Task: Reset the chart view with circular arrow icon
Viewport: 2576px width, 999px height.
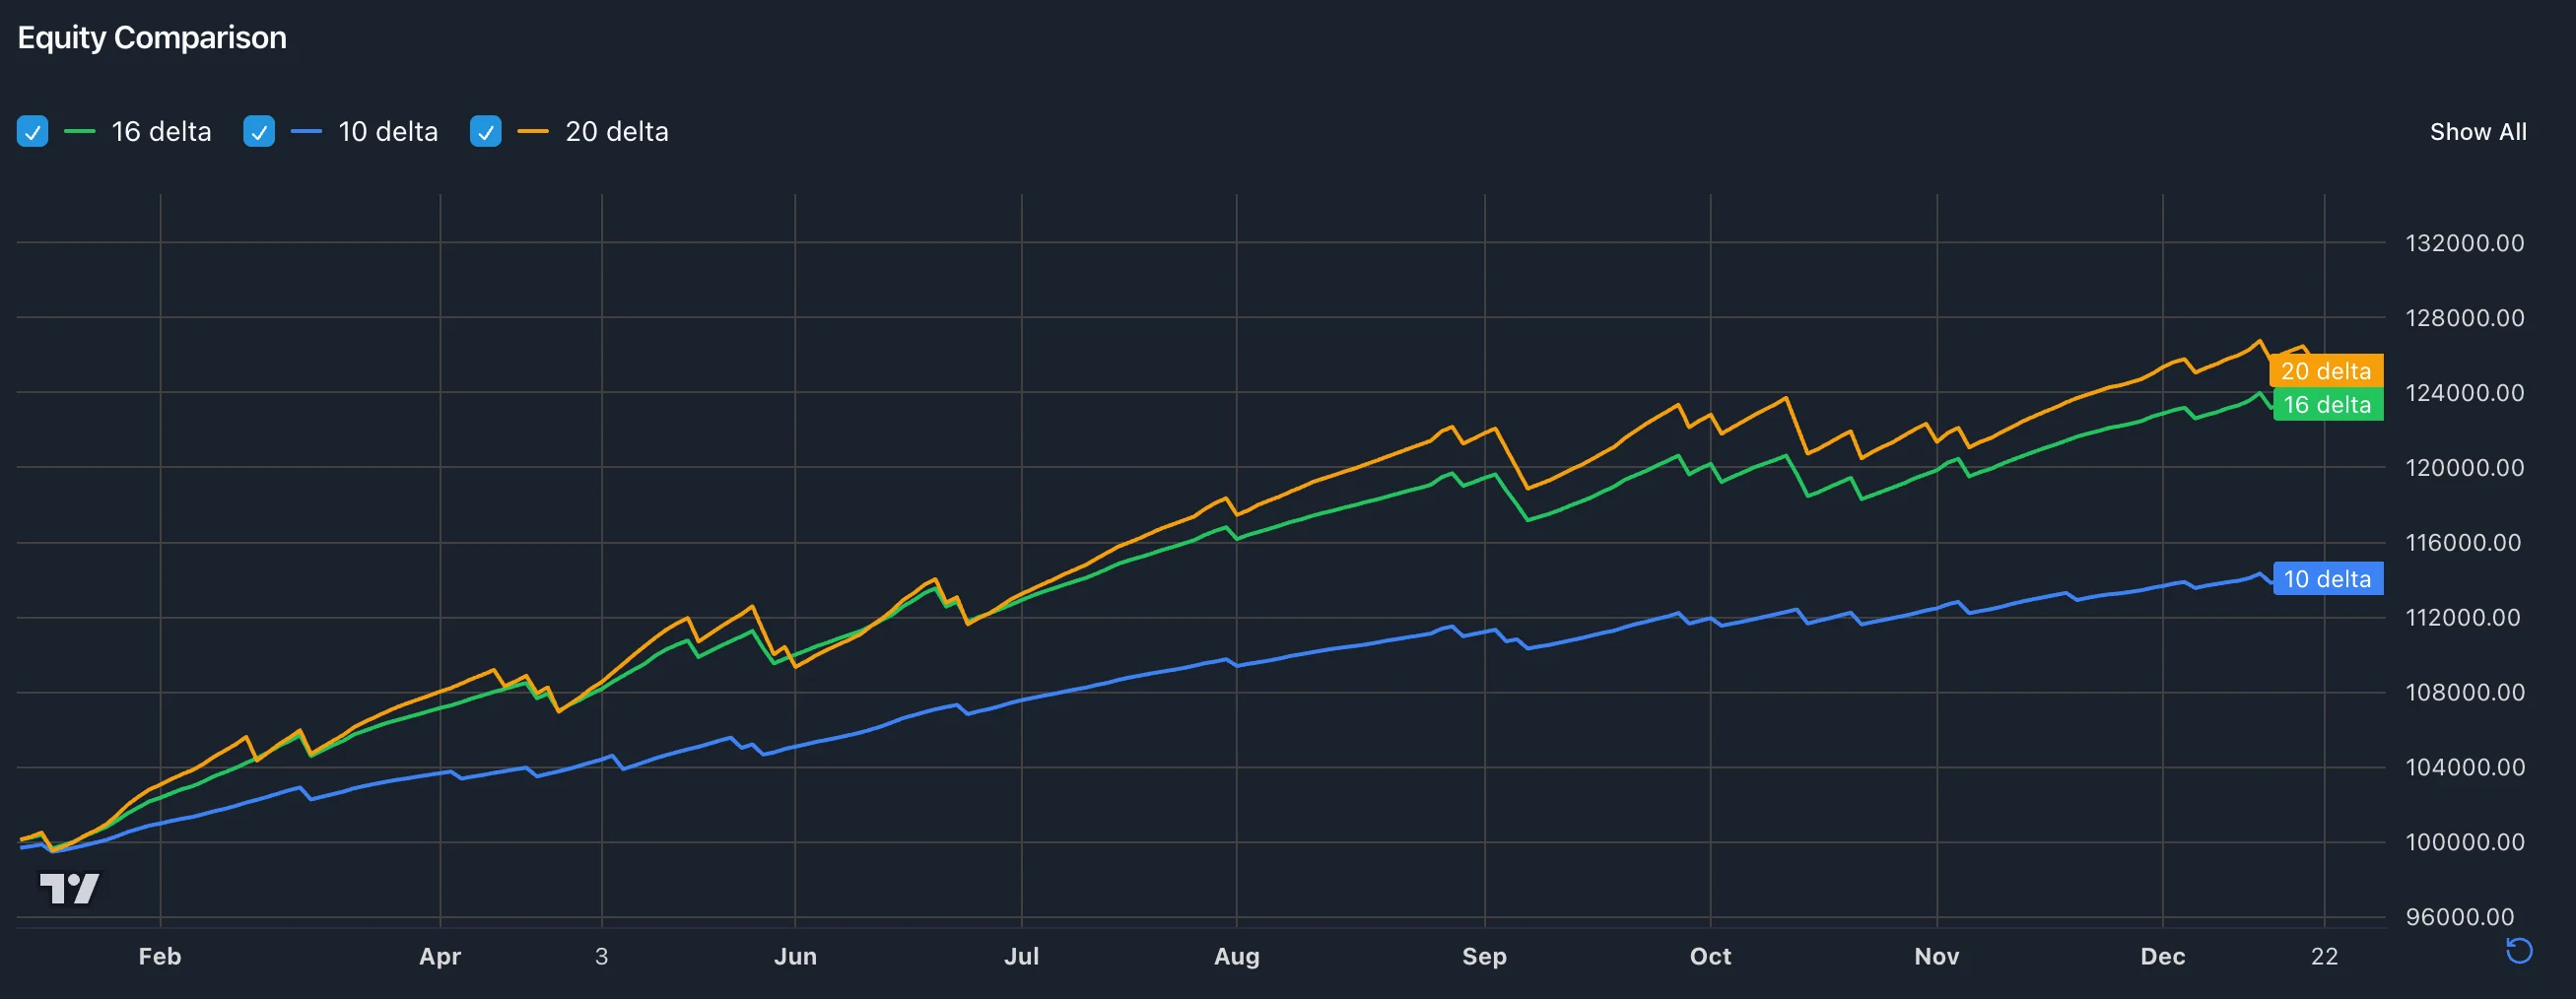Action: point(2518,951)
